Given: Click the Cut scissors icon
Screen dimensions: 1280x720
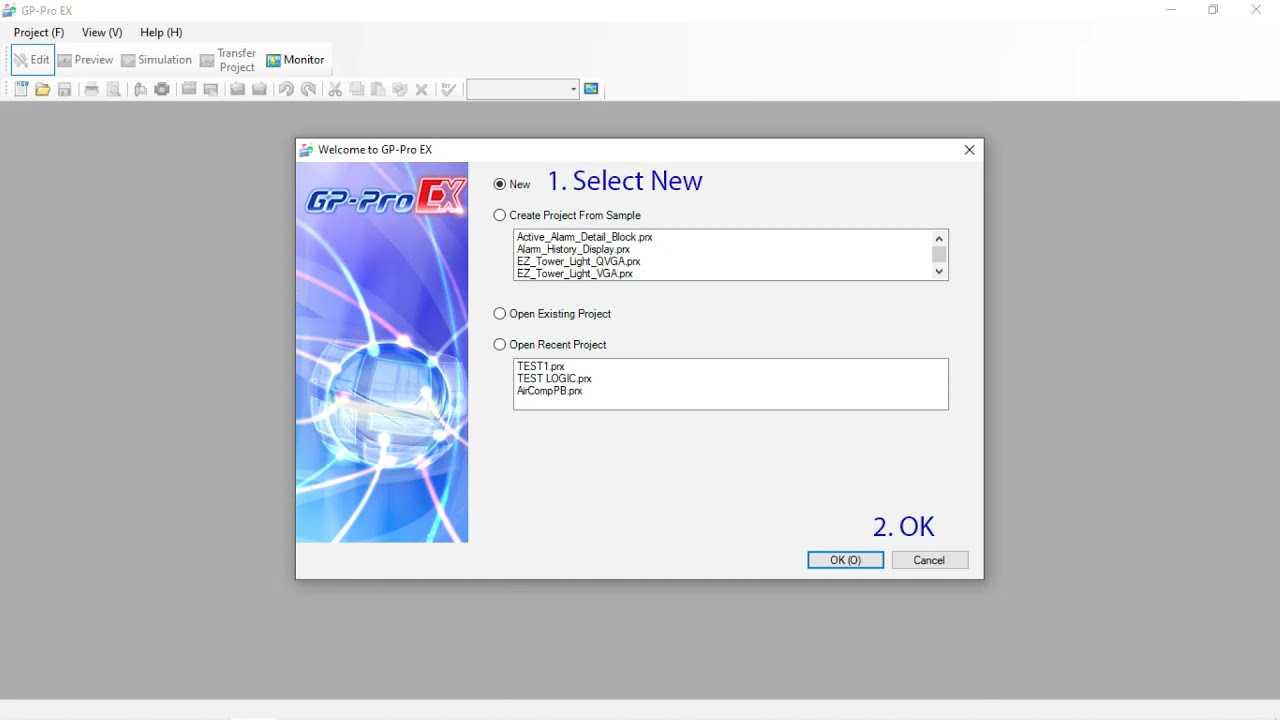Looking at the screenshot, I should (x=335, y=89).
